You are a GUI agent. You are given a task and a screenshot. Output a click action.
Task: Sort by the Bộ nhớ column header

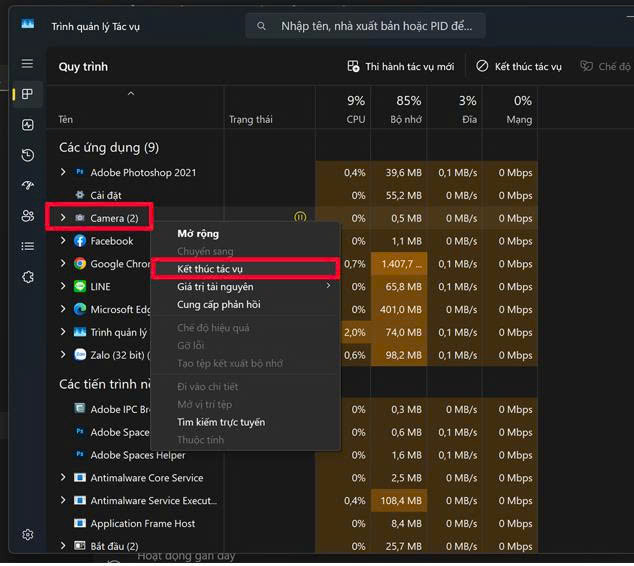399,108
